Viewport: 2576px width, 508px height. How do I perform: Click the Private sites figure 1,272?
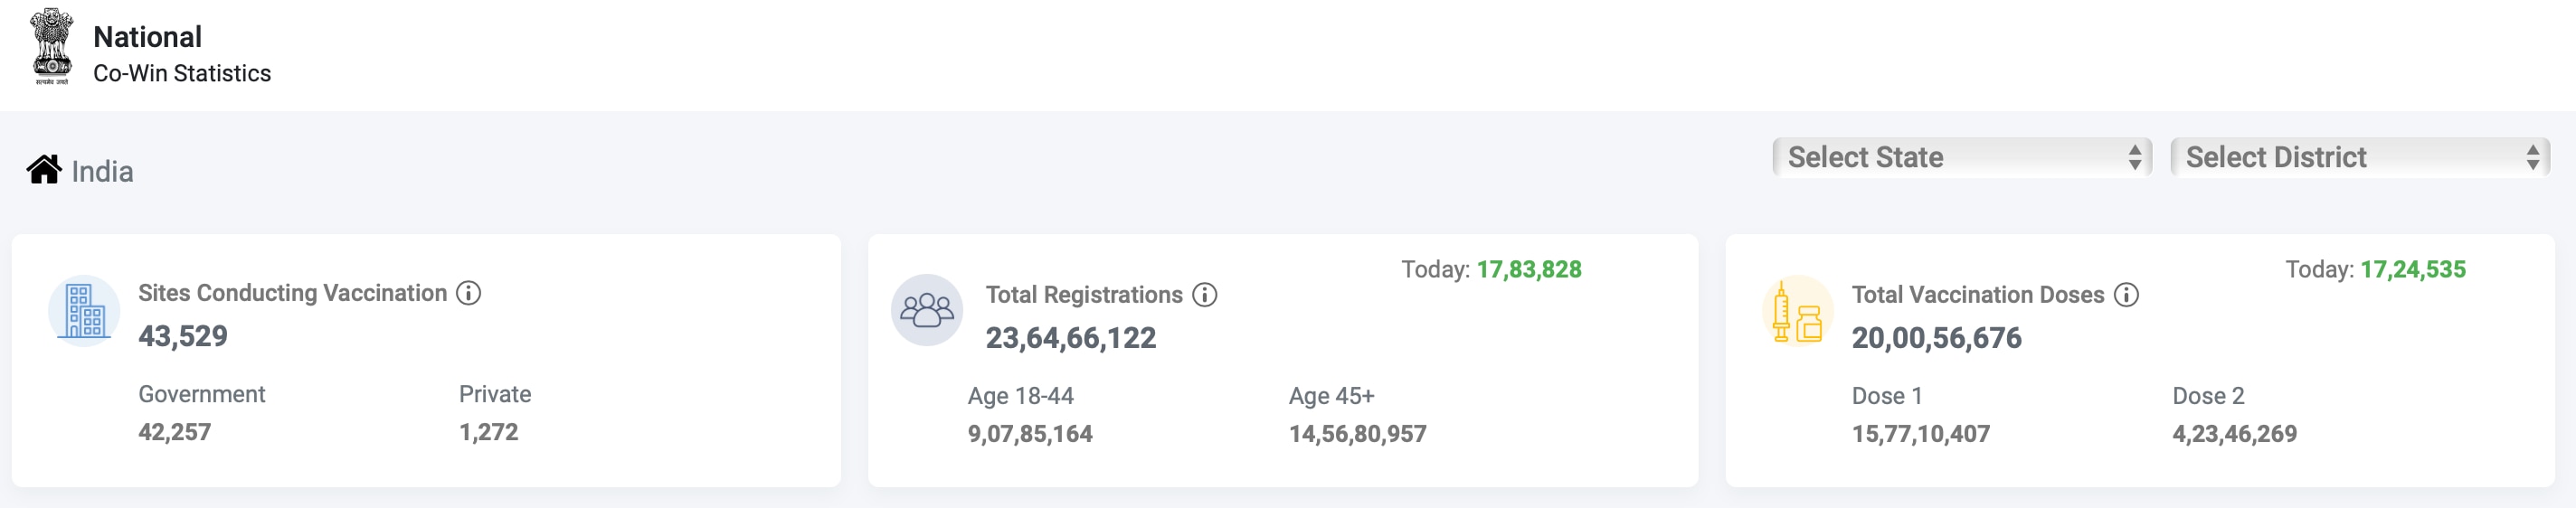[x=489, y=432]
